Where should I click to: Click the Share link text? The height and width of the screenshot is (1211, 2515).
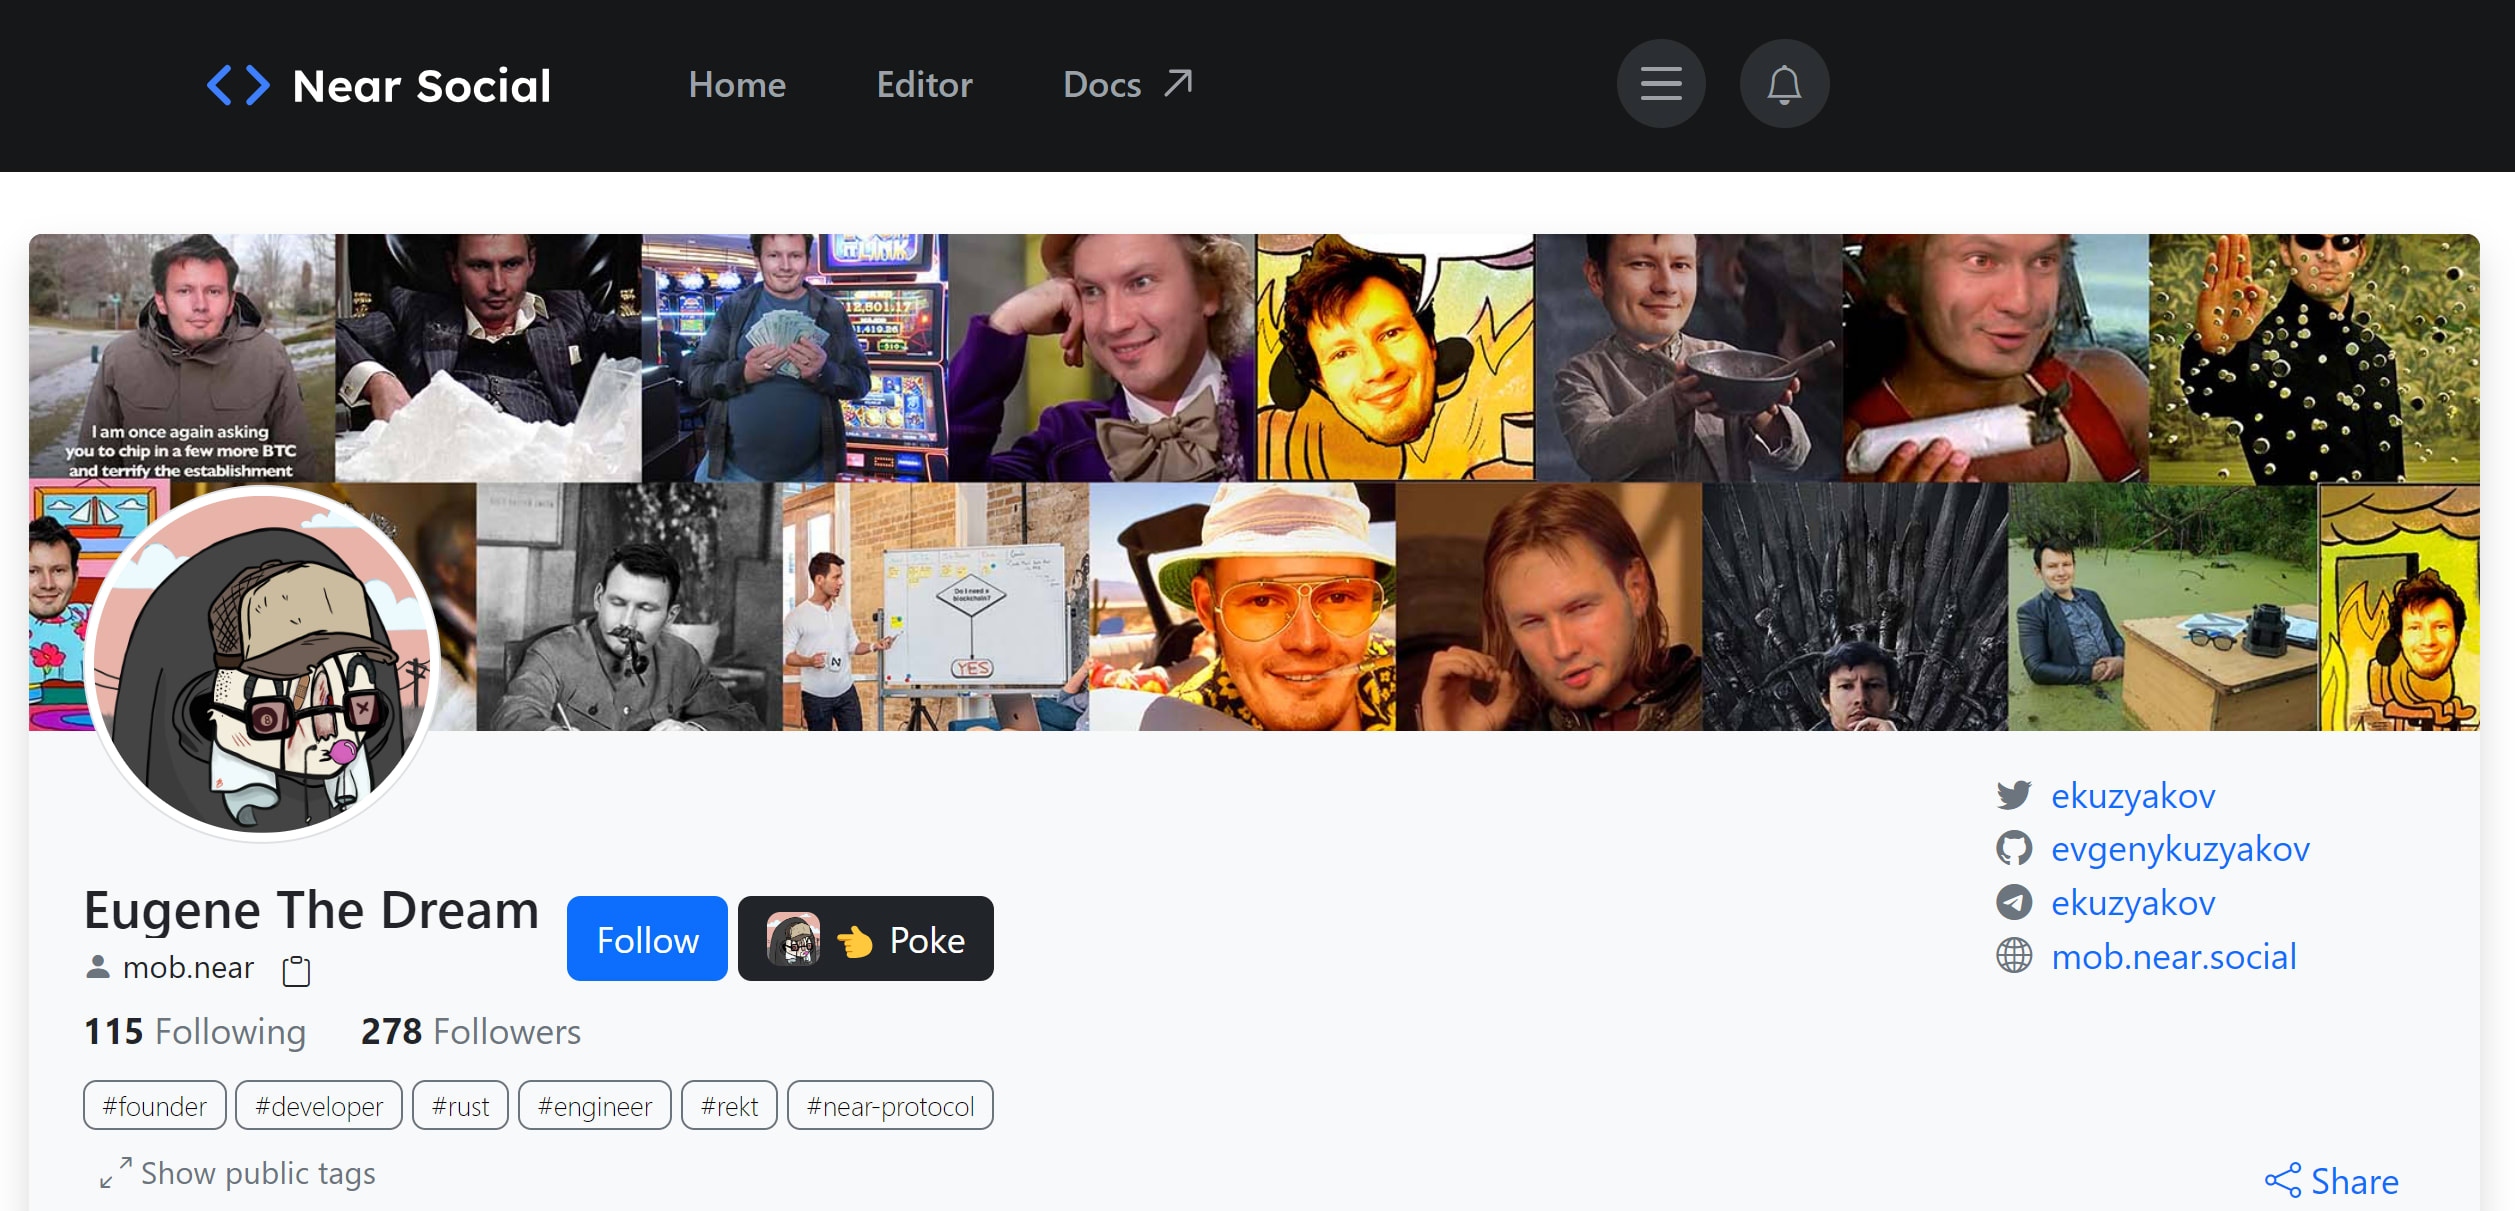click(x=2354, y=1182)
